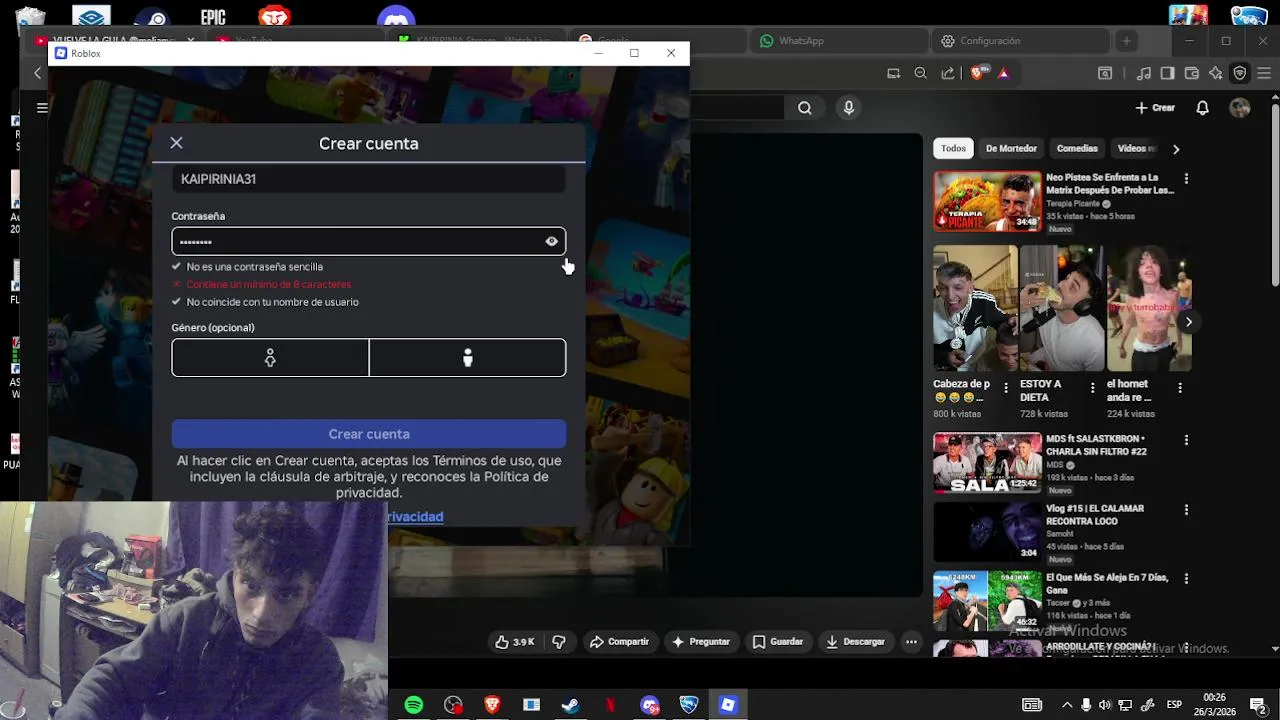
Task: Open YouTube hamburger guide menu
Action: (x=42, y=108)
